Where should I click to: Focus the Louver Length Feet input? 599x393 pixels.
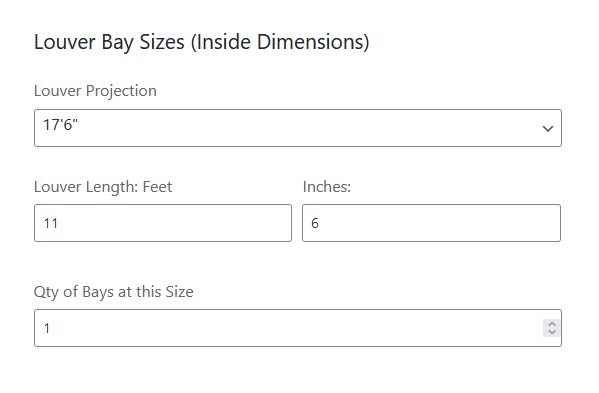tap(163, 223)
